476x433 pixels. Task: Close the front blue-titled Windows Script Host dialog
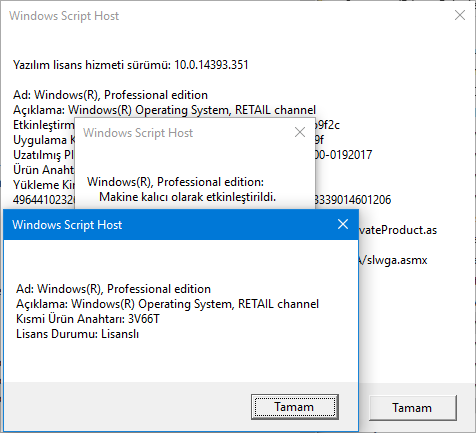(343, 224)
